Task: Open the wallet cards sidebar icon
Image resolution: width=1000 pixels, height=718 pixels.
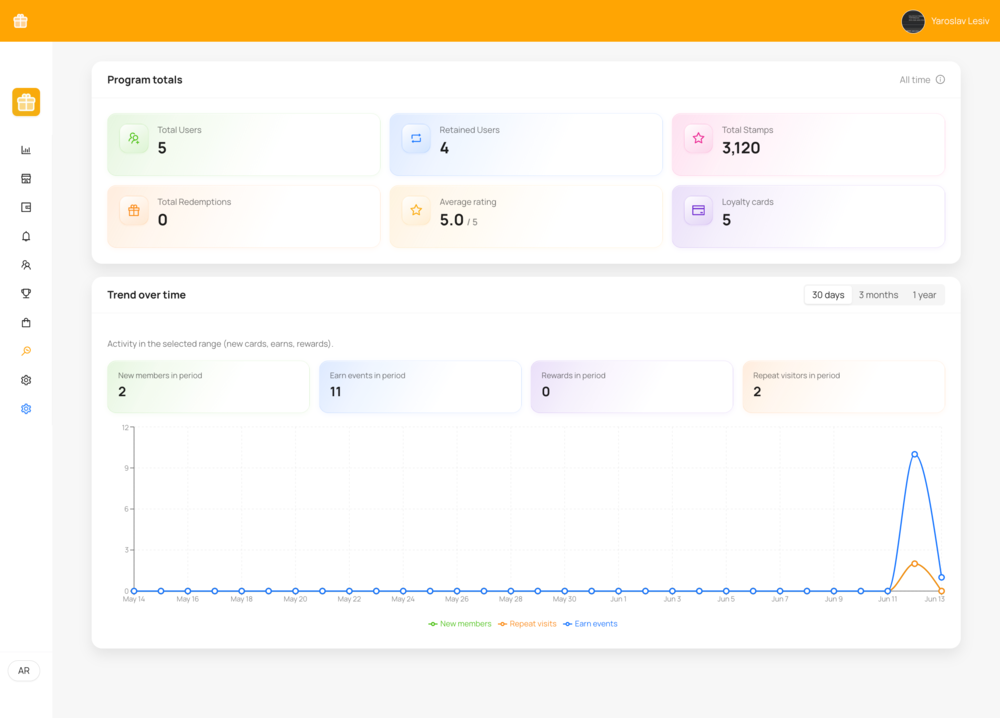Action: coord(26,207)
